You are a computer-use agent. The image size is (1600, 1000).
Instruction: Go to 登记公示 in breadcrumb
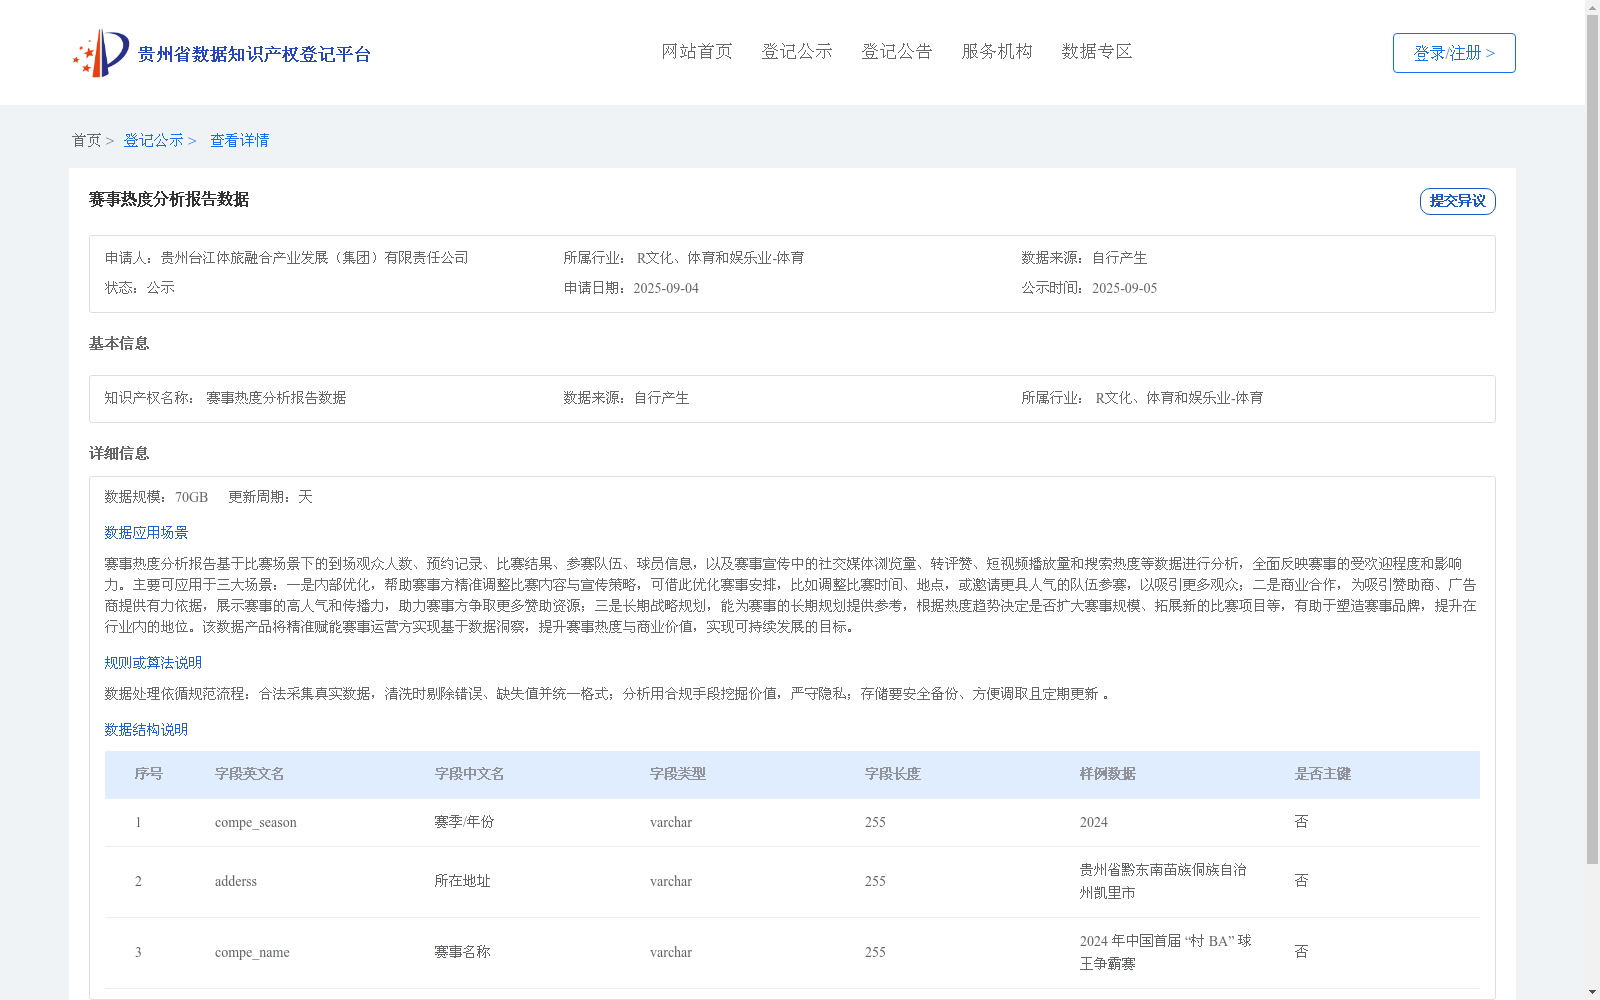[x=153, y=140]
